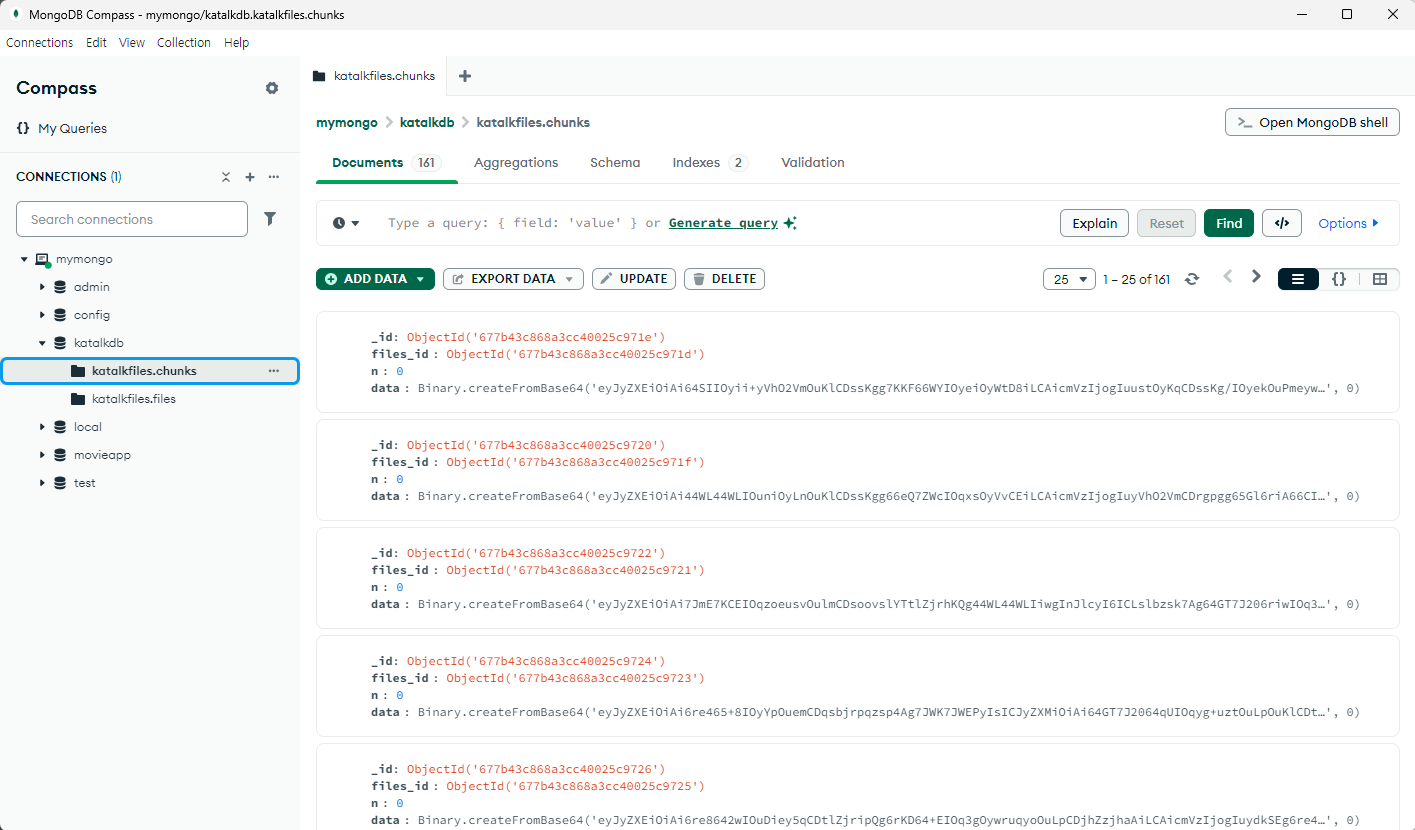Select _id ObjectId ending c971e
This screenshot has height=830, width=1415.
pos(535,337)
